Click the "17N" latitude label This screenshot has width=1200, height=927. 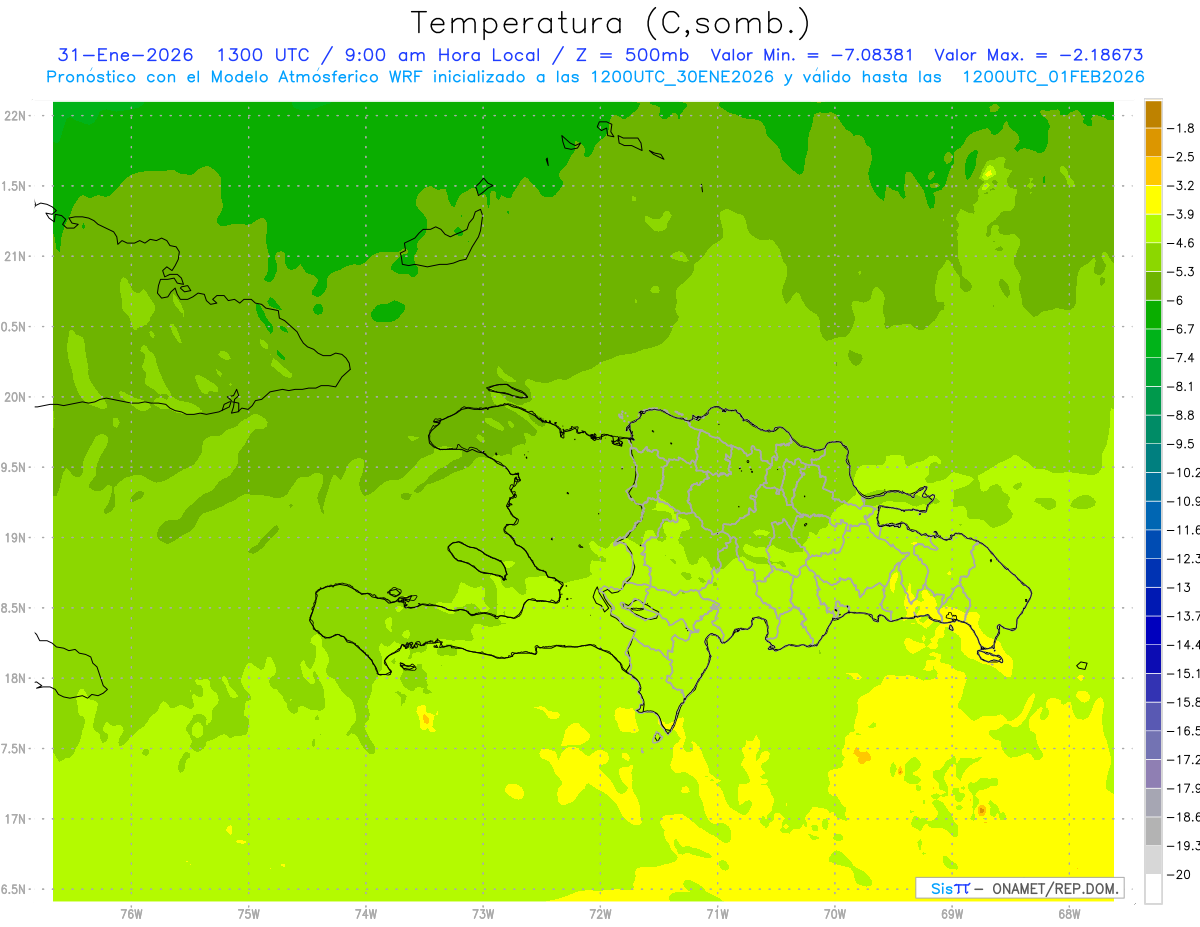[x=15, y=819]
